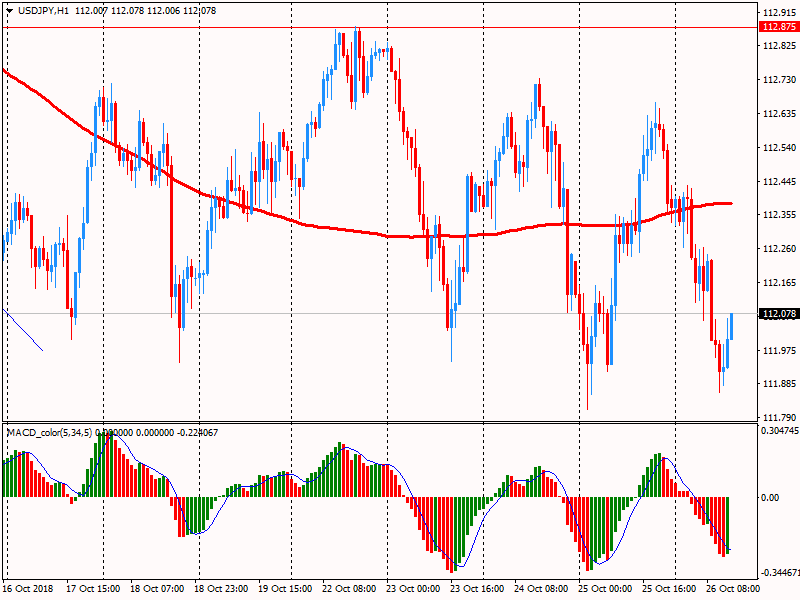Click the 112.260 price scale value
Screen dimensions: 800x600
(779, 249)
